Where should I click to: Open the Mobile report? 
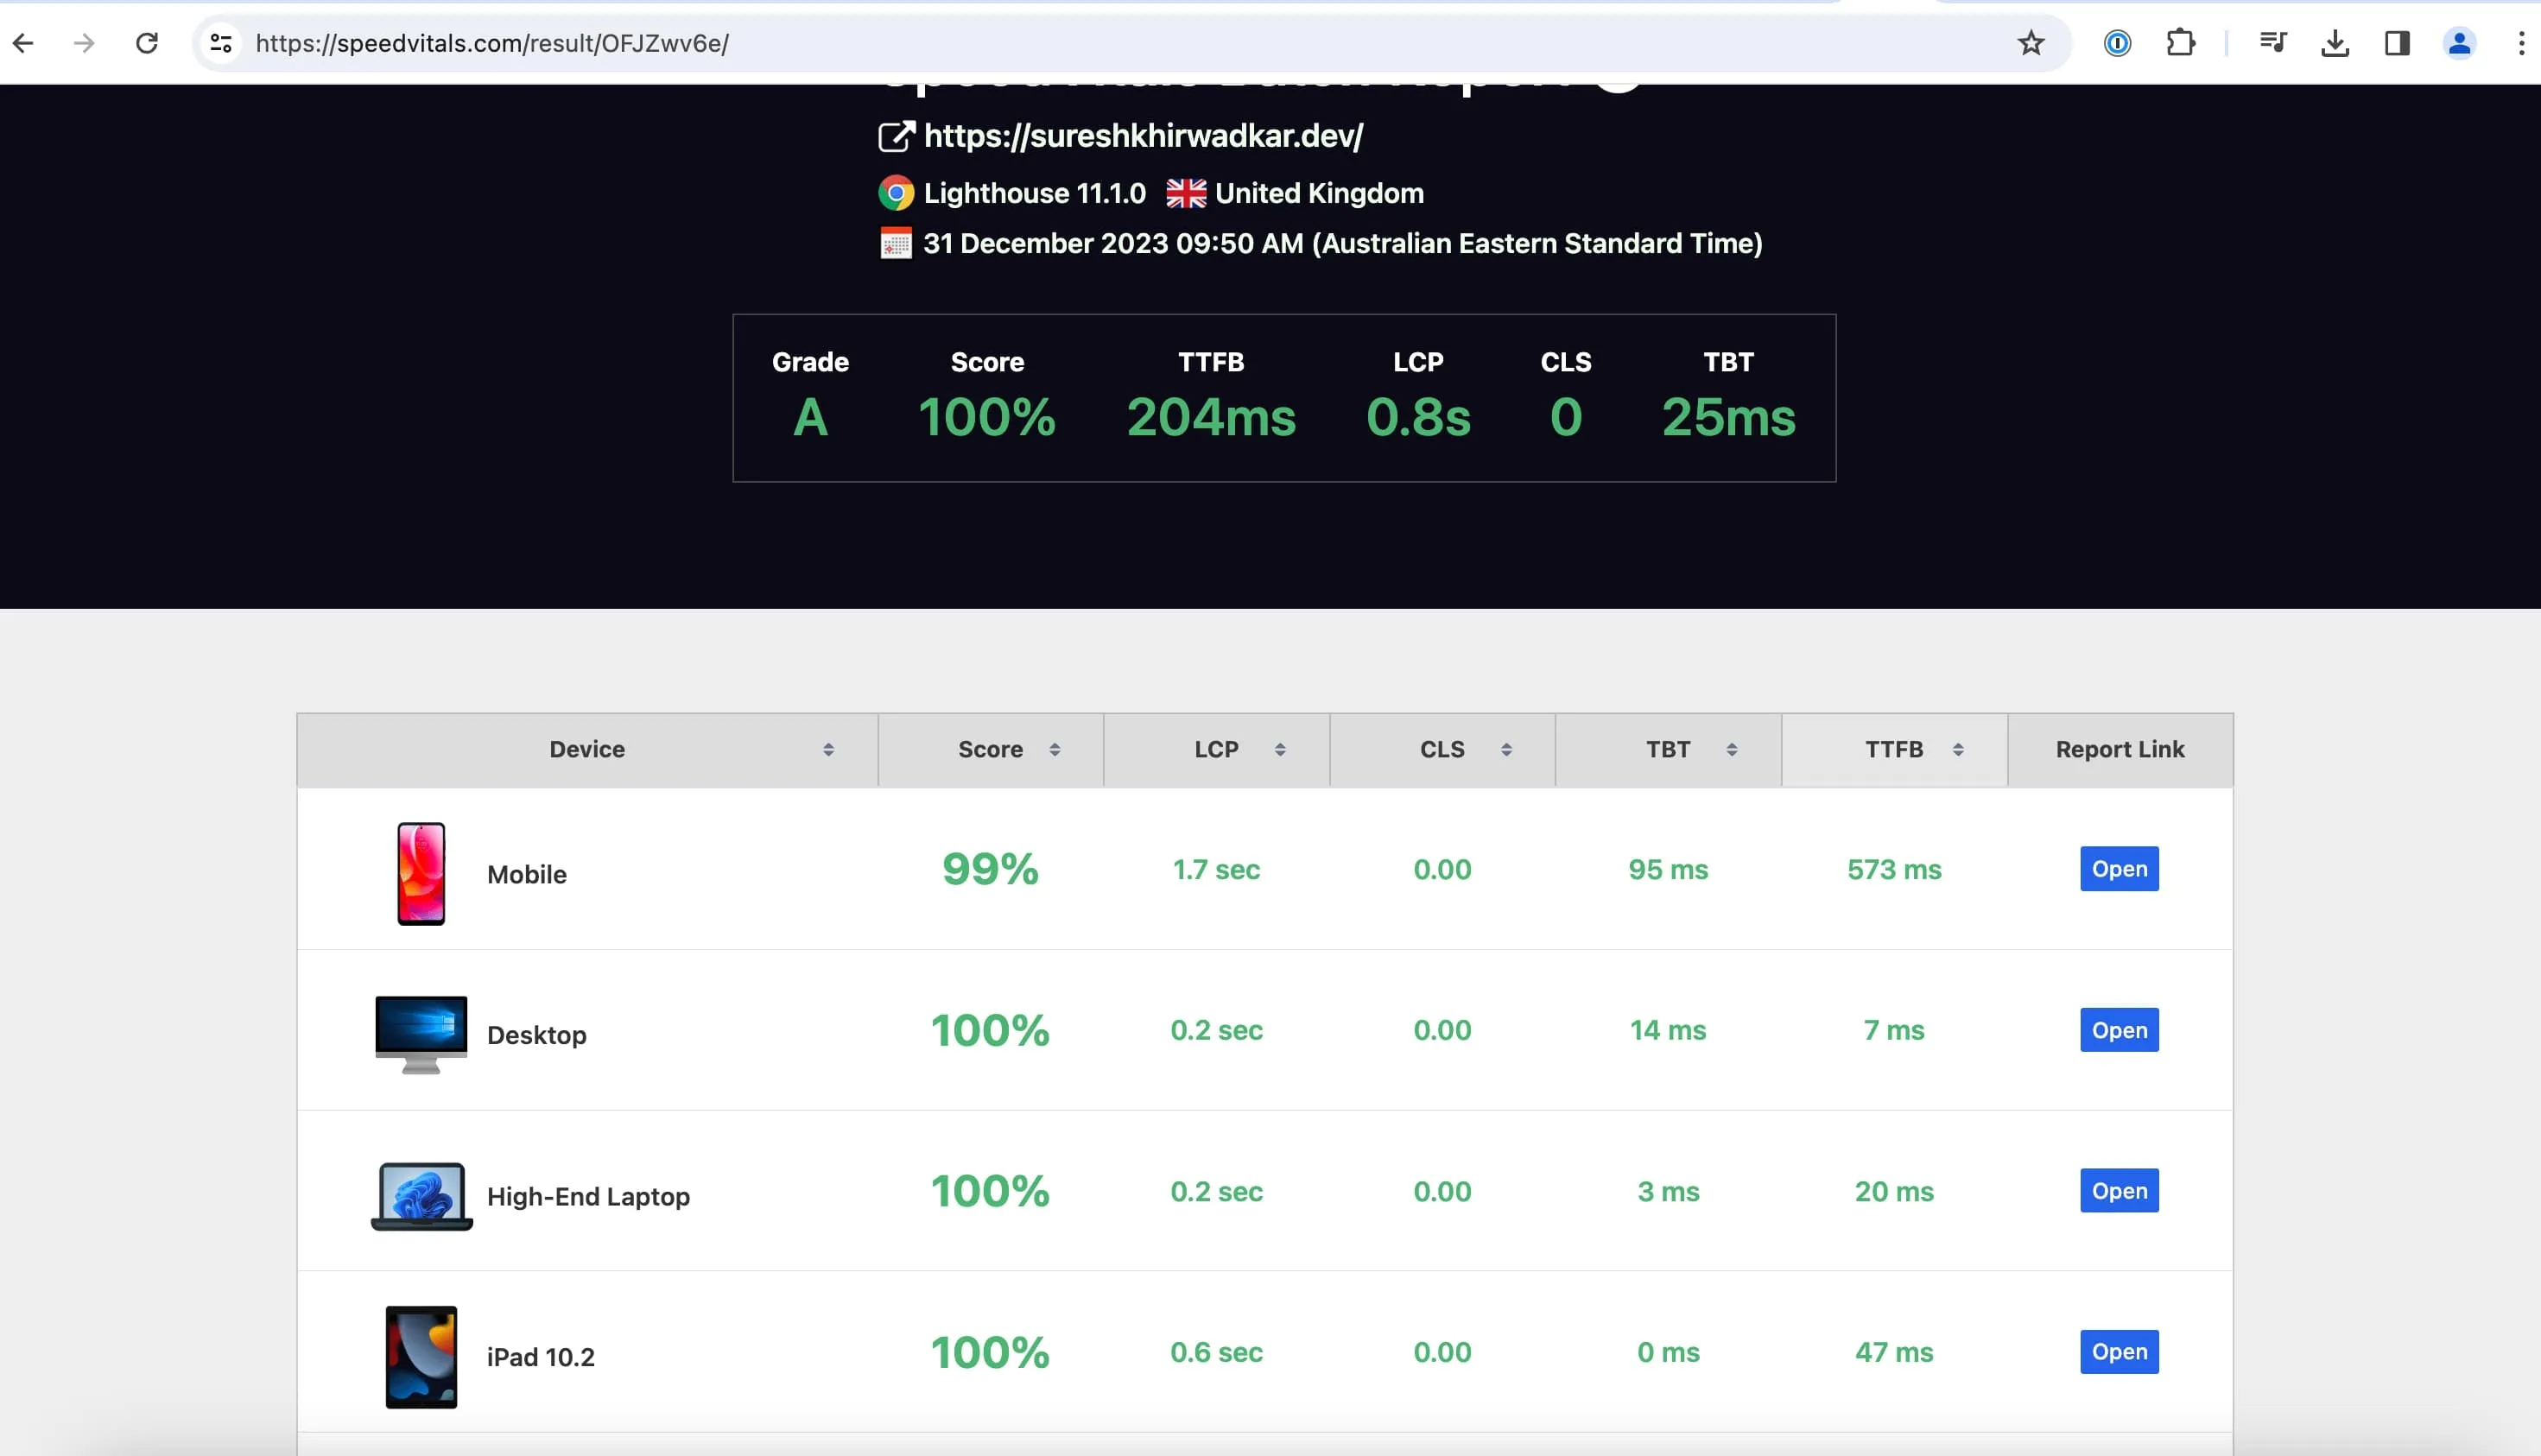pyautogui.click(x=2119, y=869)
